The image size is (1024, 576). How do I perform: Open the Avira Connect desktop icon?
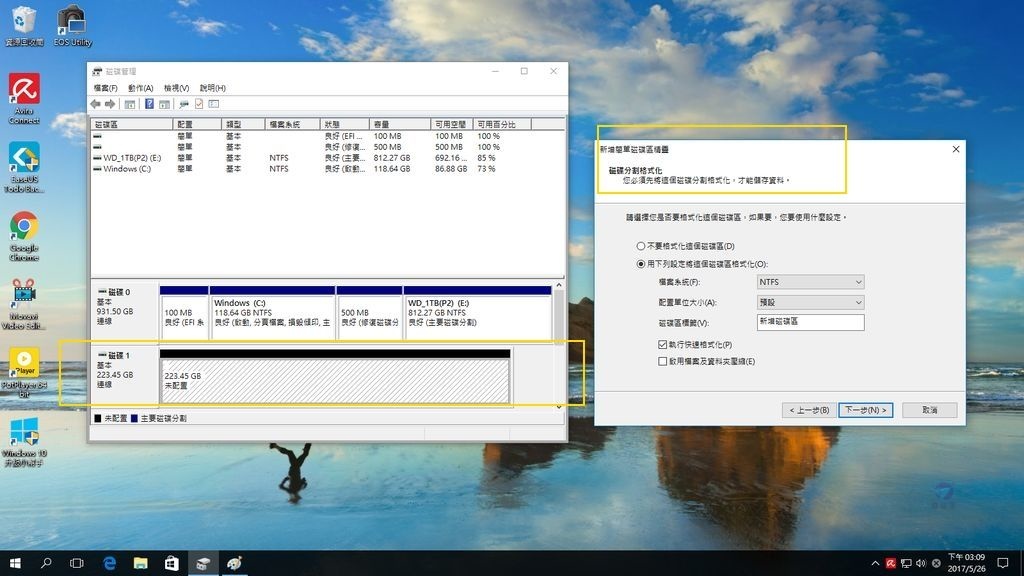[24, 90]
